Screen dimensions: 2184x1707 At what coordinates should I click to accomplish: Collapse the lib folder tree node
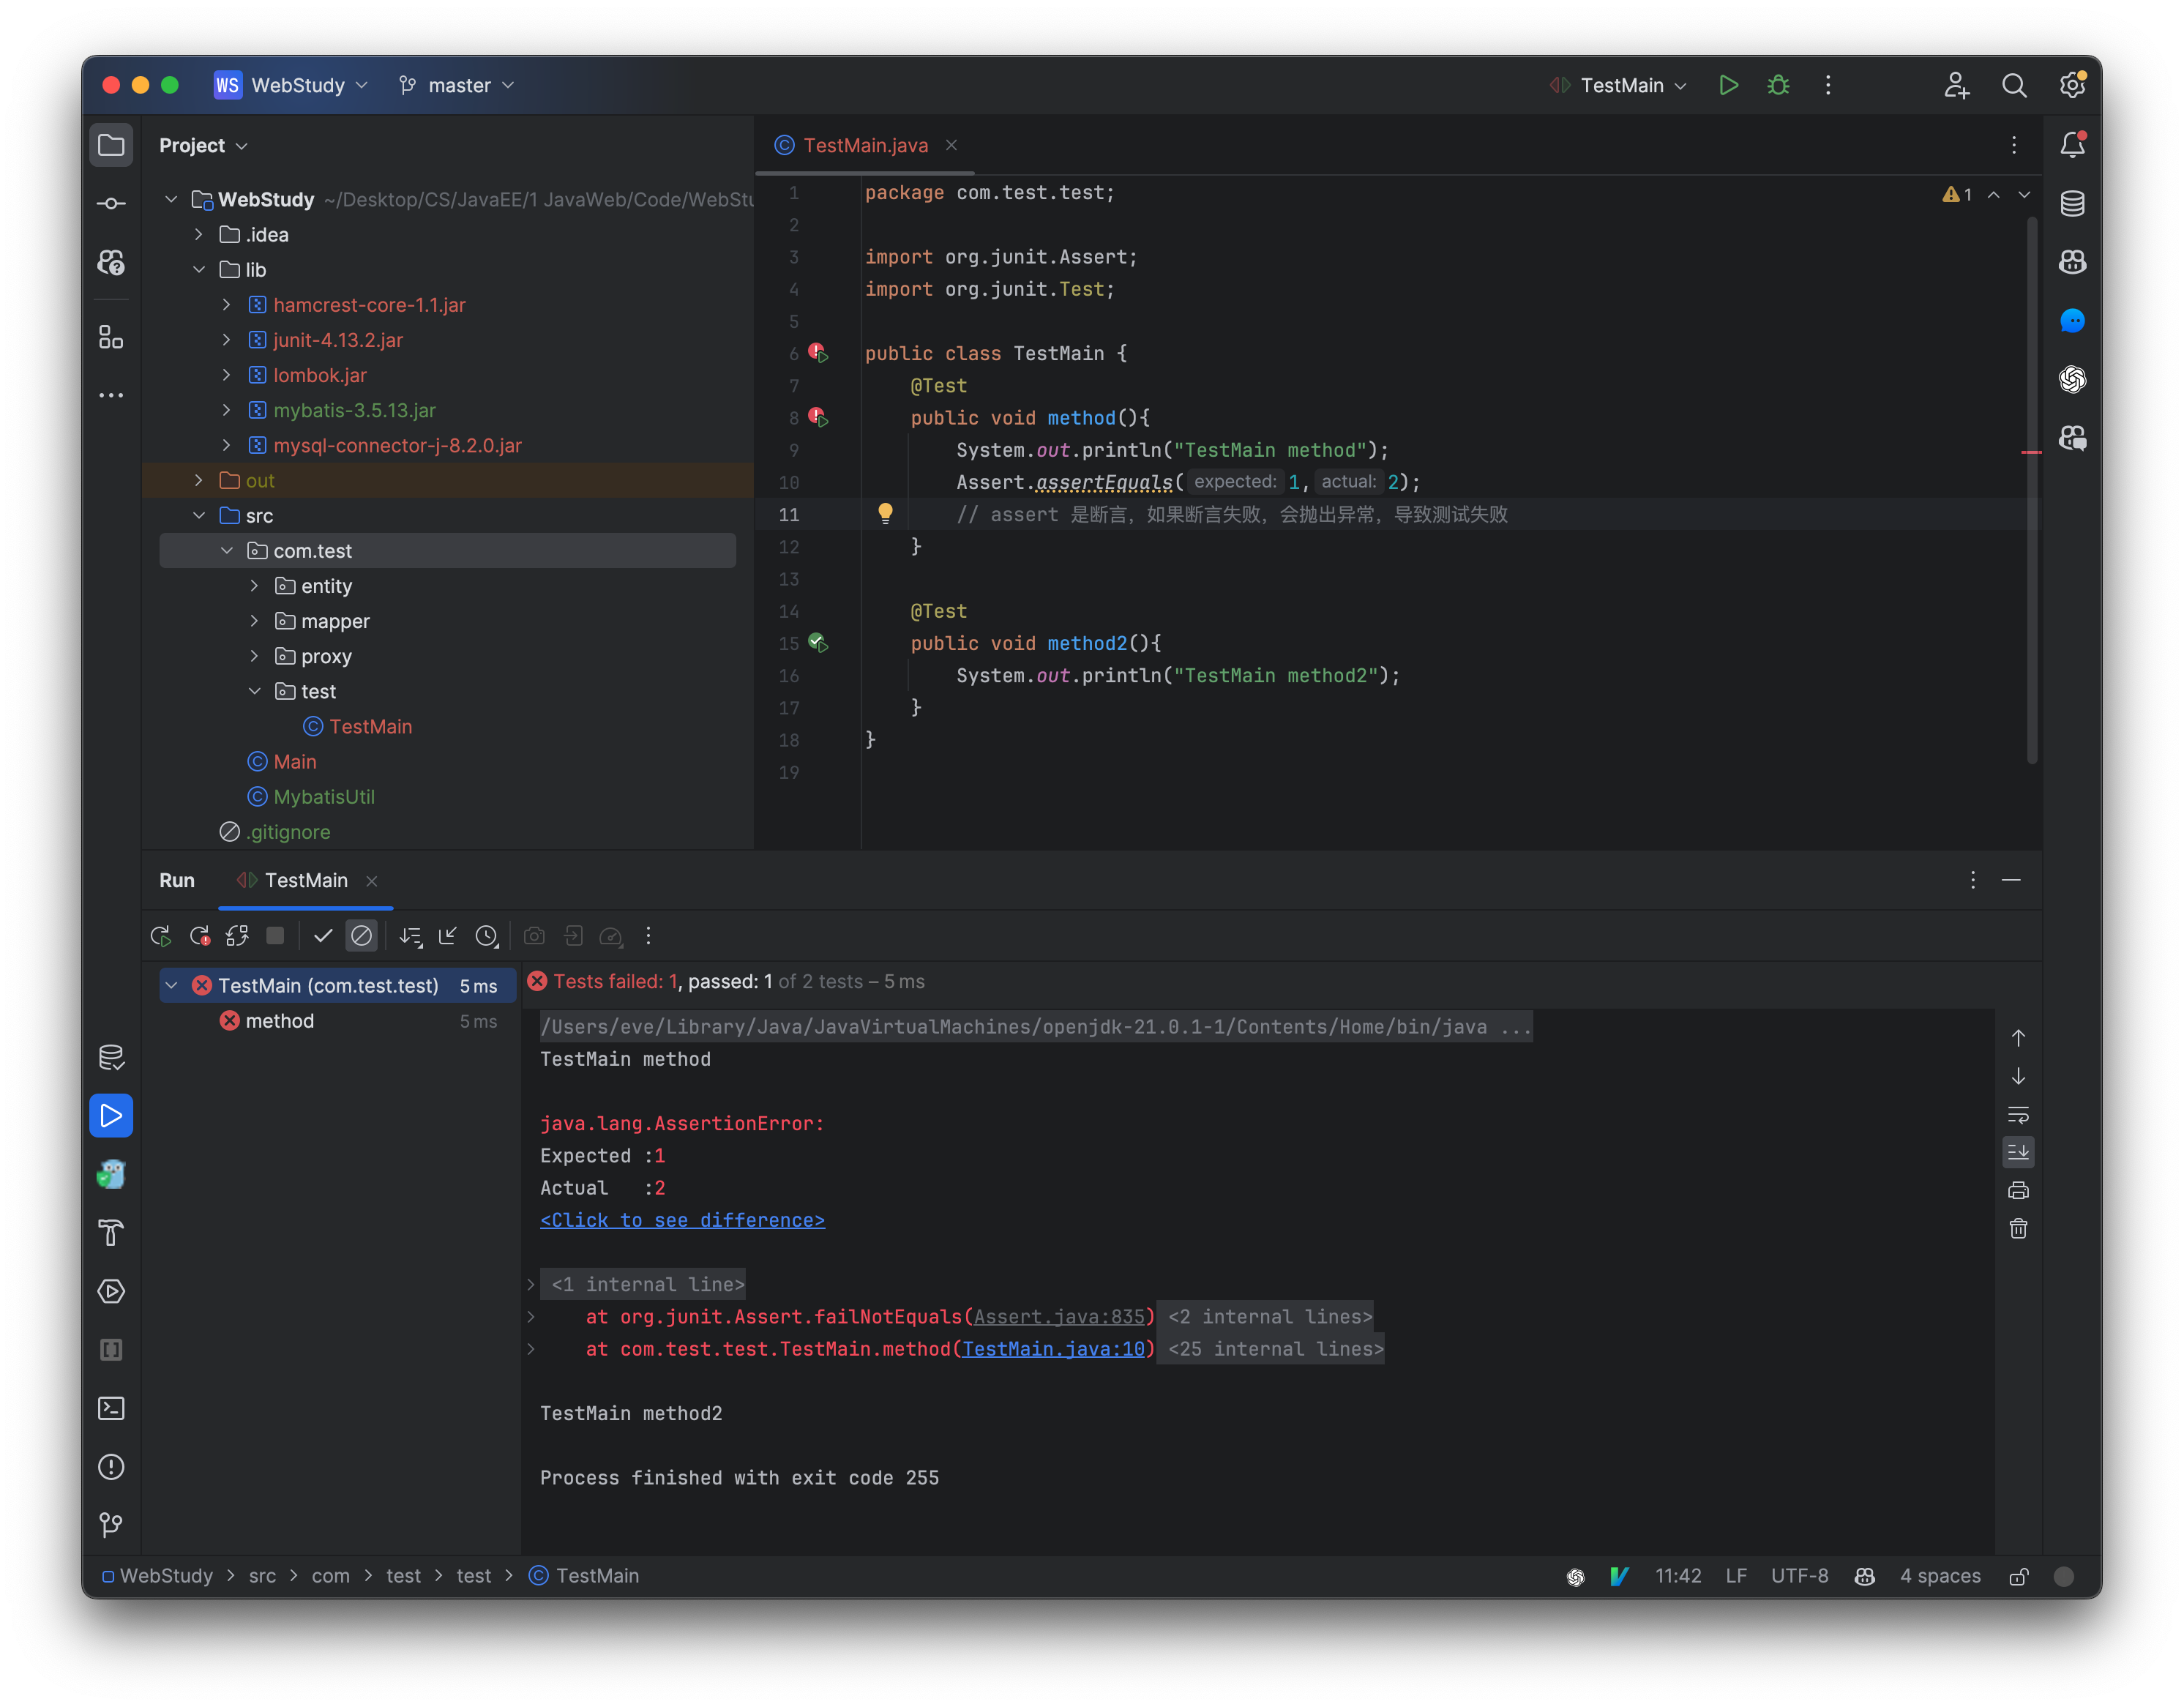[199, 270]
